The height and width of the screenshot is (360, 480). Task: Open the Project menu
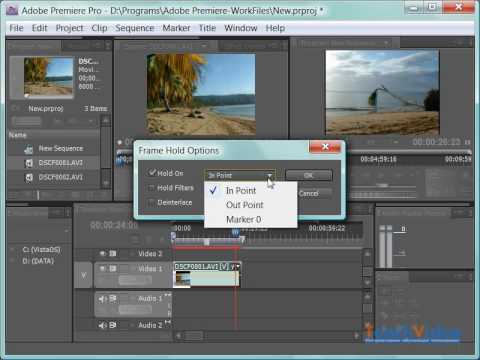[69, 28]
